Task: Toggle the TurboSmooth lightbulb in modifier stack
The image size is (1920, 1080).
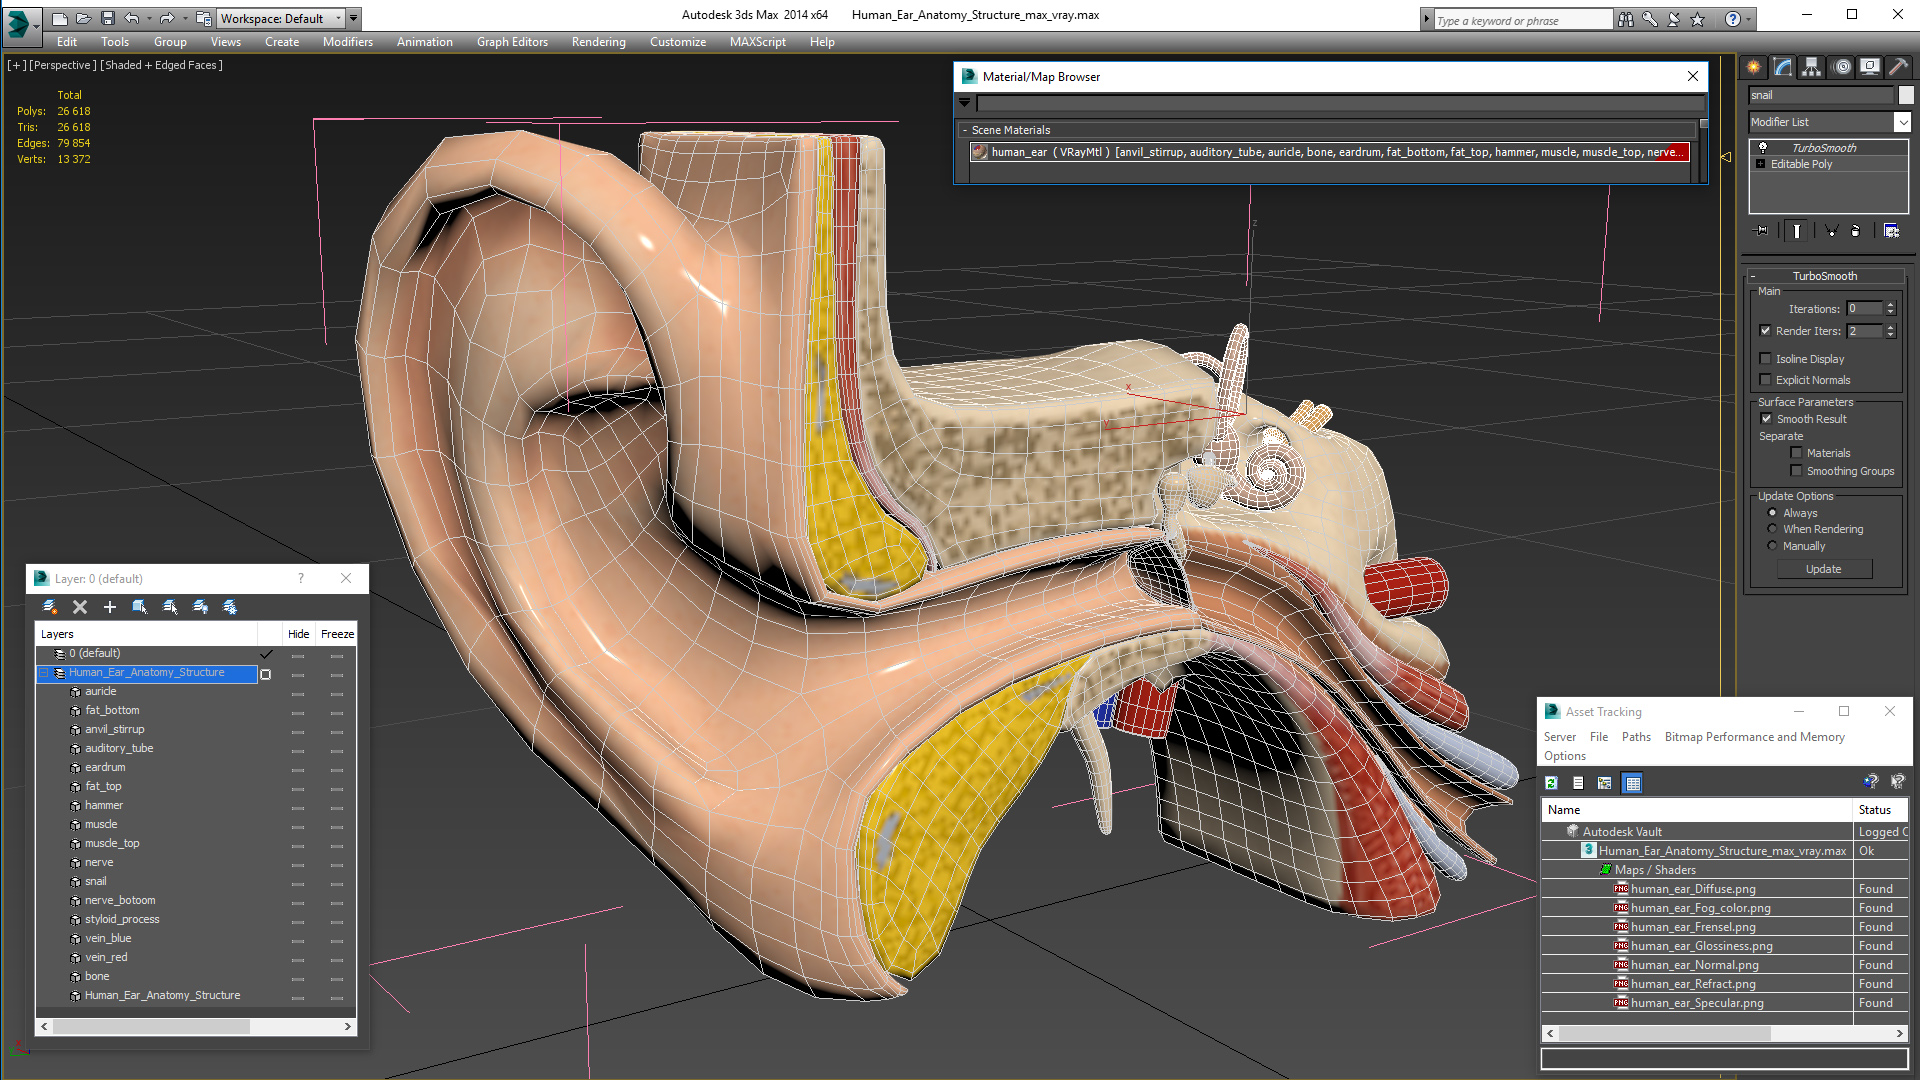Action: pyautogui.click(x=1763, y=148)
